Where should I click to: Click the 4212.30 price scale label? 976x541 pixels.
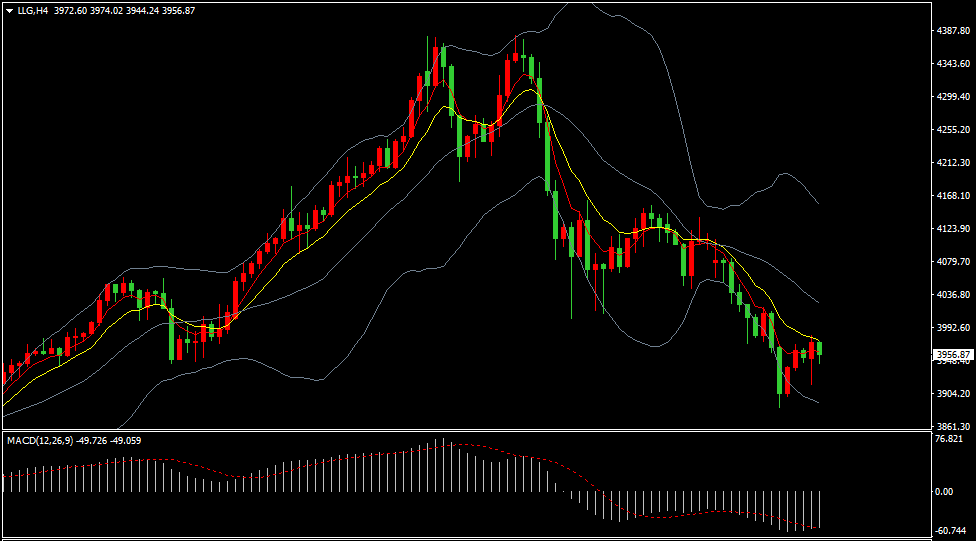point(952,163)
